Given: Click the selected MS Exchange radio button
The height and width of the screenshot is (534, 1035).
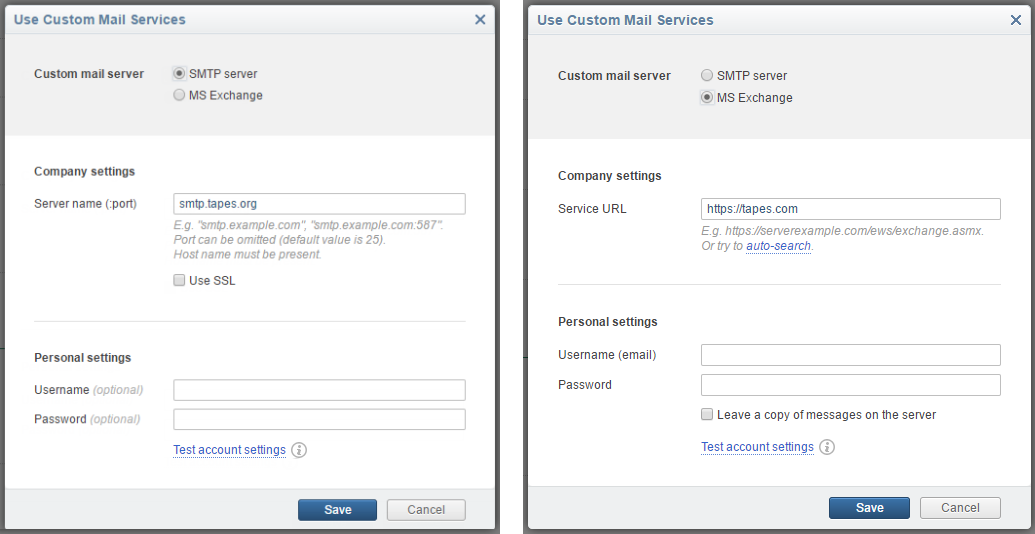Looking at the screenshot, I should tap(707, 98).
